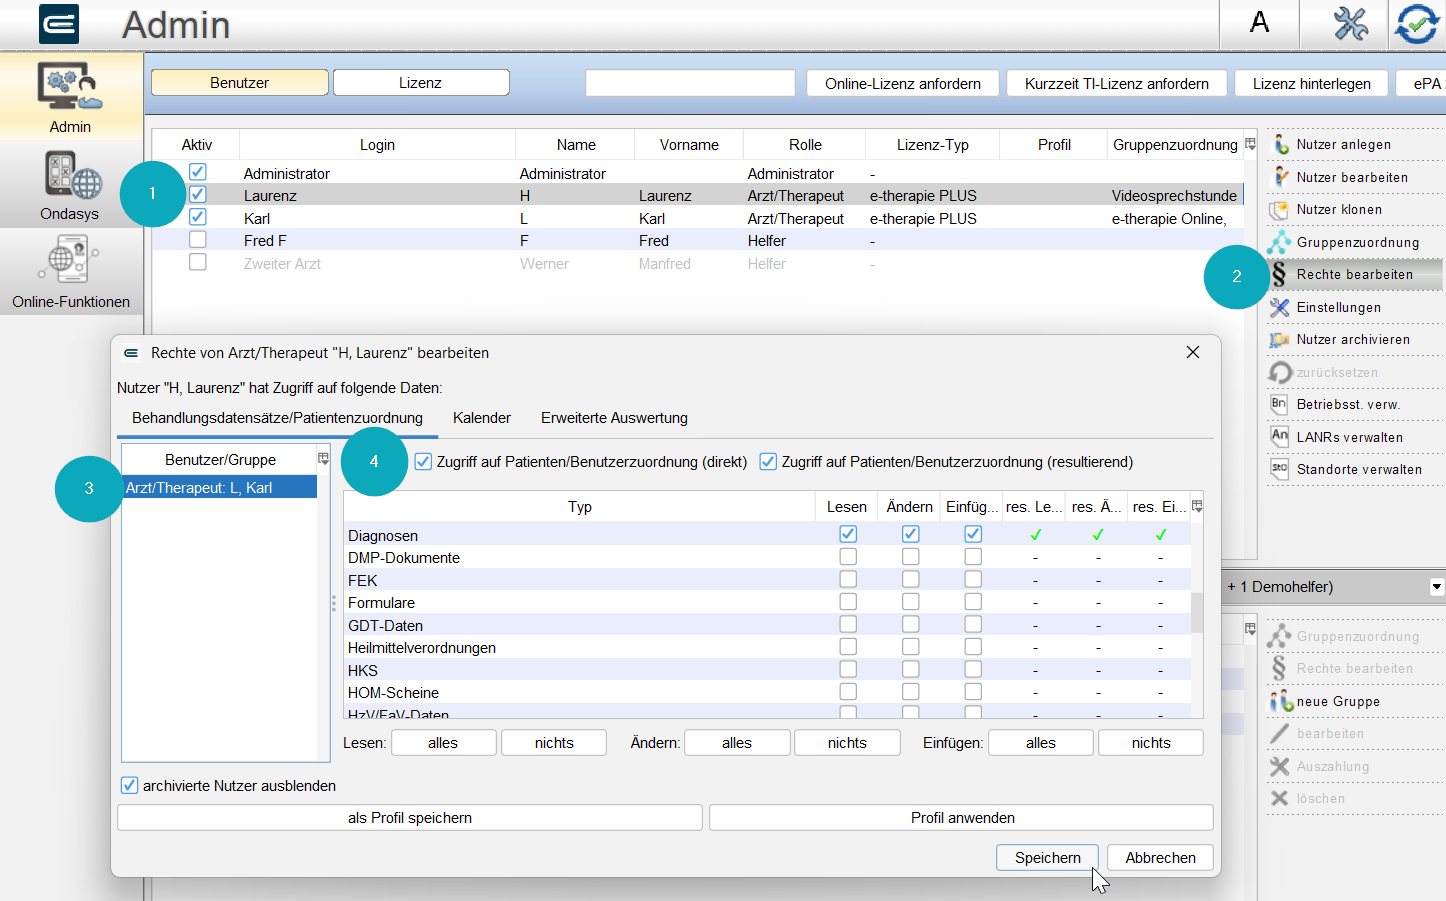The height and width of the screenshot is (901, 1446).
Task: Toggle Aktiv checkbox for Zweiter Arzt
Action: pos(198,262)
